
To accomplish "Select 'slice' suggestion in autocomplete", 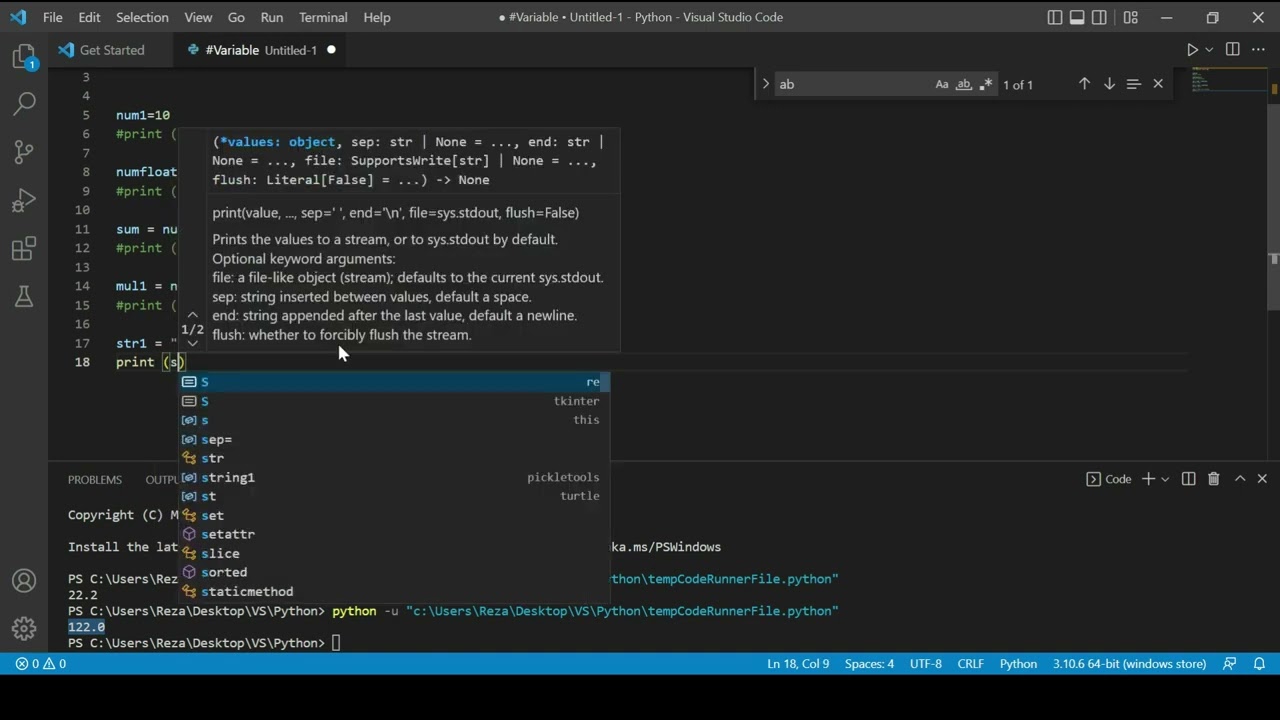I will click(x=394, y=553).
